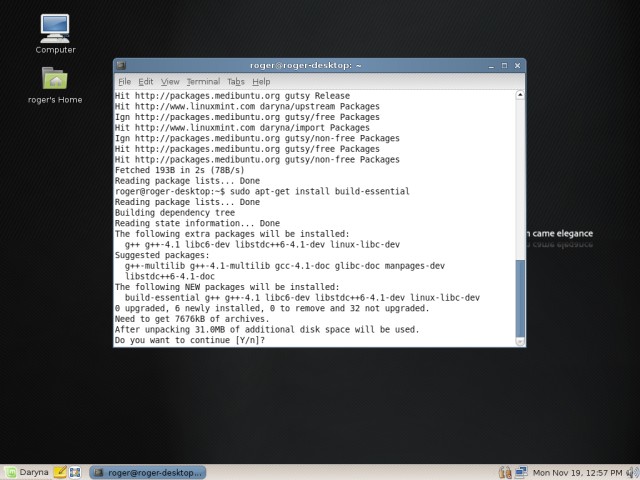The height and width of the screenshot is (480, 640).
Task: Click the 'Suggested packages:' line
Action: tap(162, 255)
